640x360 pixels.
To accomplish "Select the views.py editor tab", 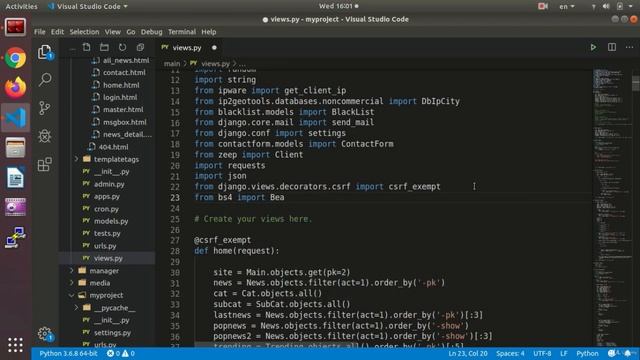I will (190, 47).
